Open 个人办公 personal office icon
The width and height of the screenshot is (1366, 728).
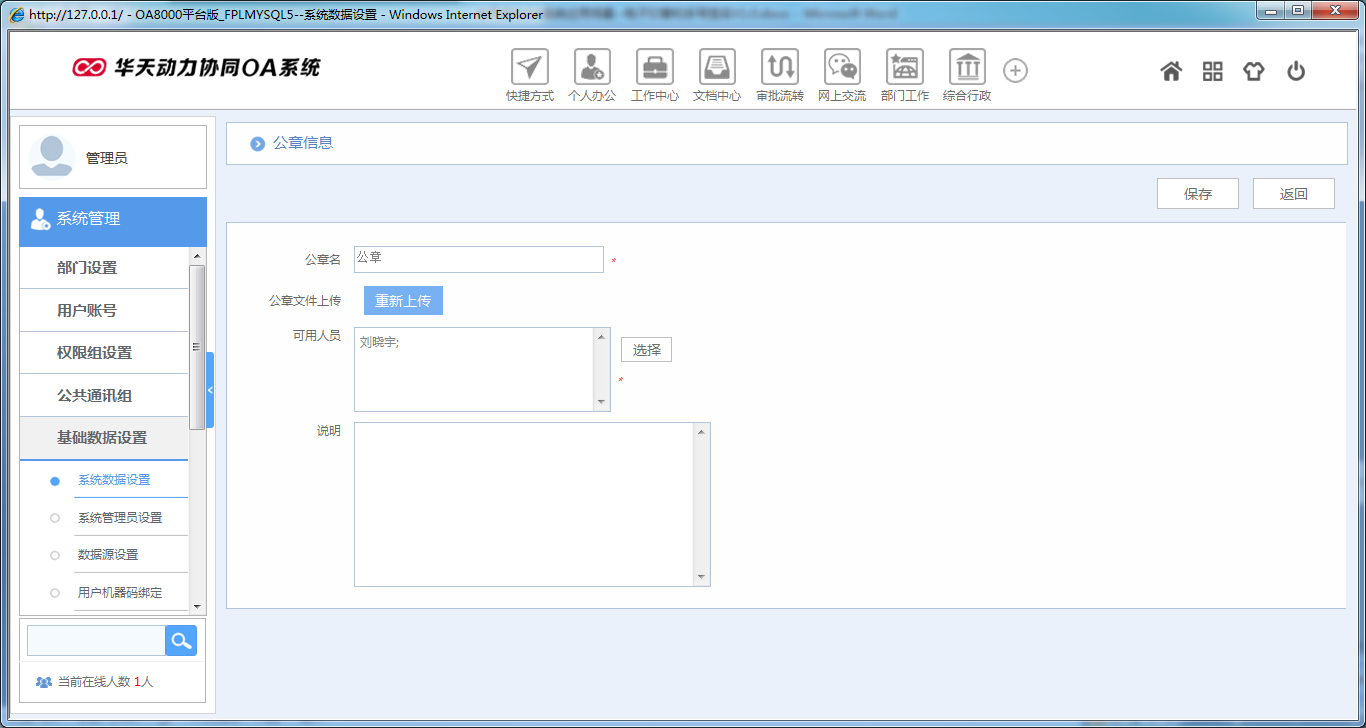coord(592,68)
